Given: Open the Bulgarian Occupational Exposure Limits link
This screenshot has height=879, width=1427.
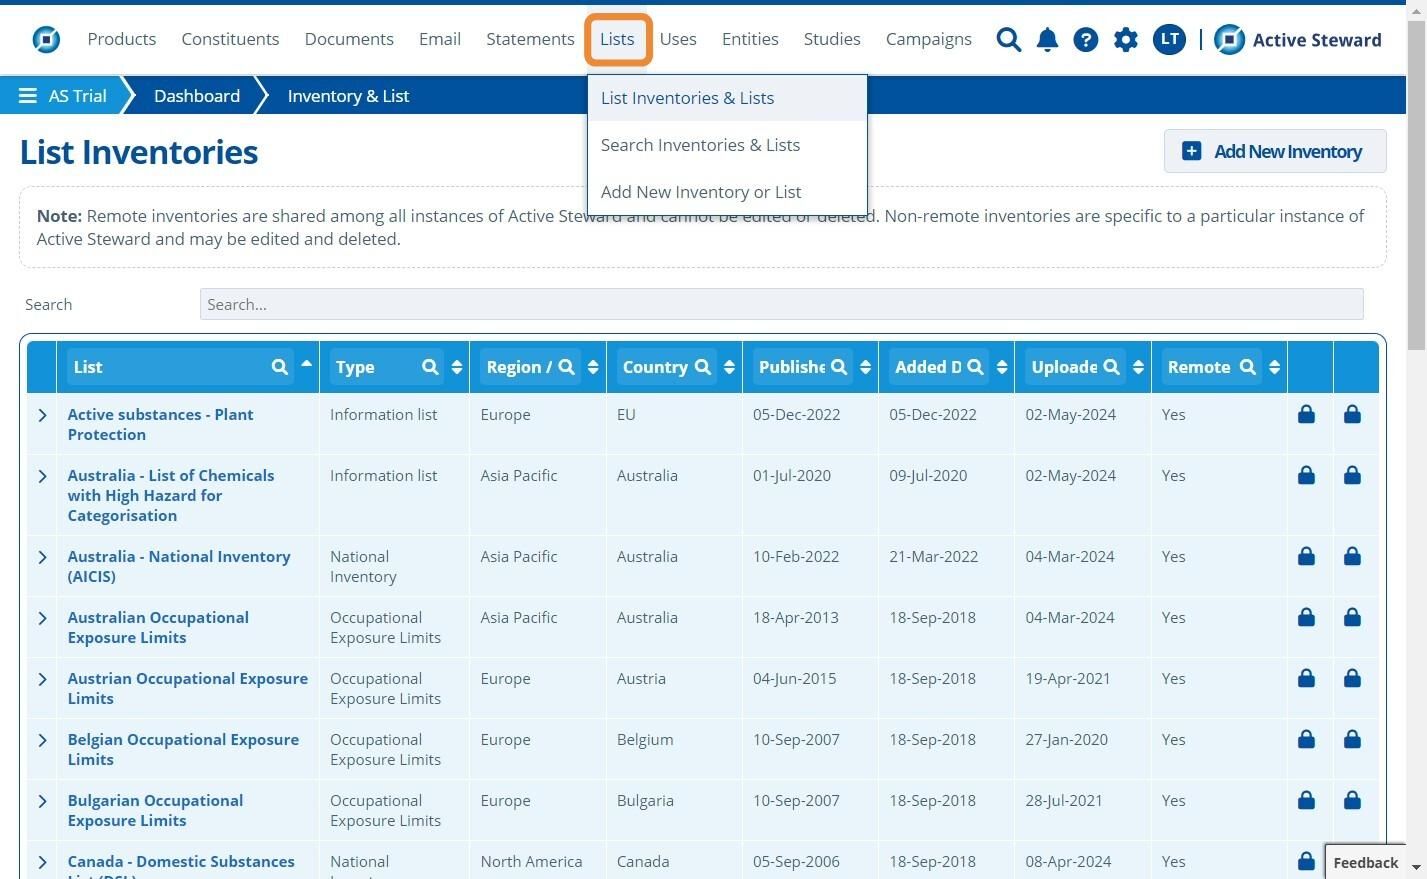Looking at the screenshot, I should click(155, 810).
